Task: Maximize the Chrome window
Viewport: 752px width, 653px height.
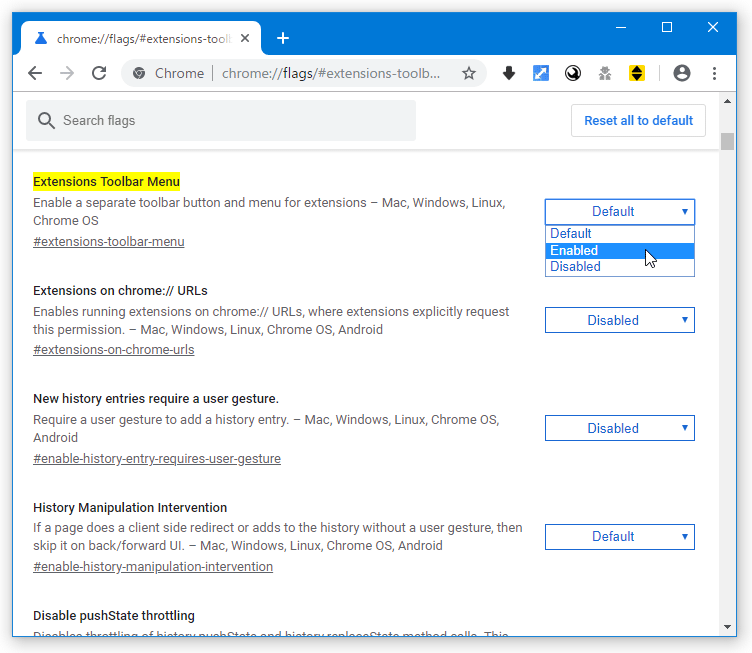Action: click(x=667, y=27)
